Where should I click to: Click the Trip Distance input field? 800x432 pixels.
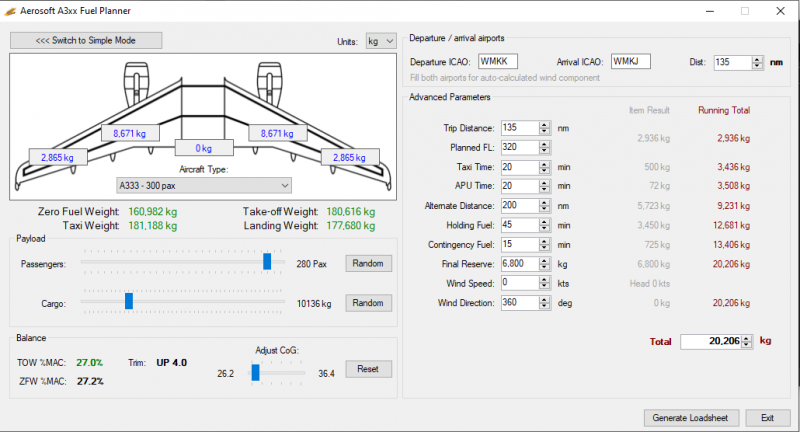click(x=519, y=128)
